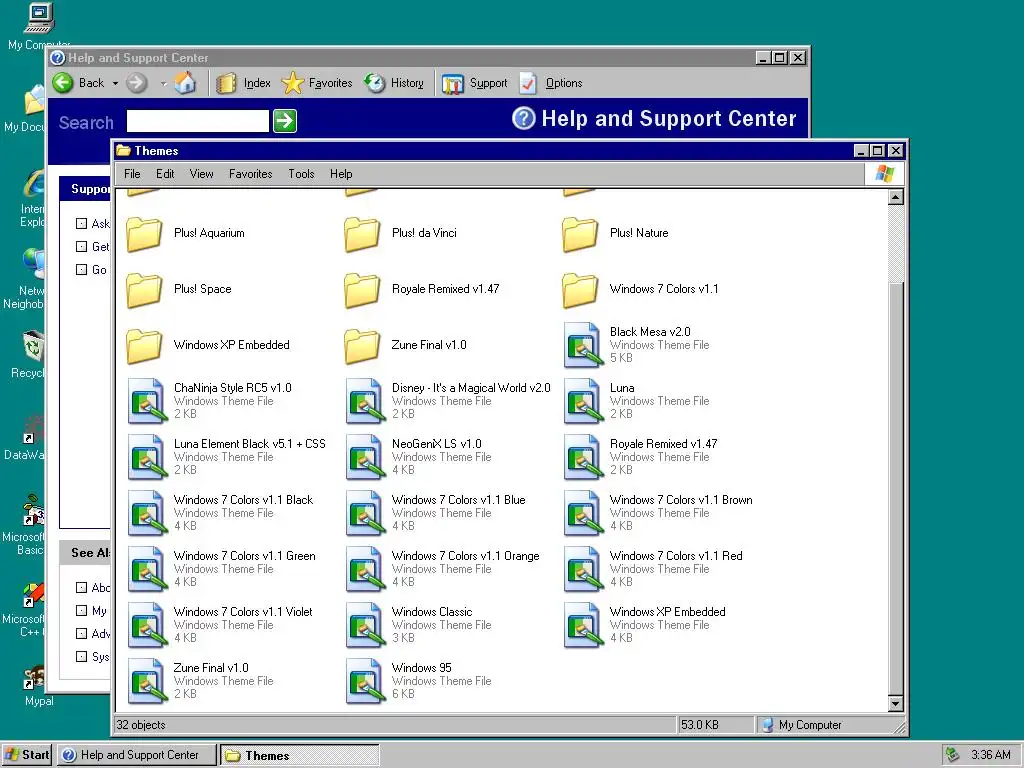Expand the 'Adv' See Also item

[92, 633]
